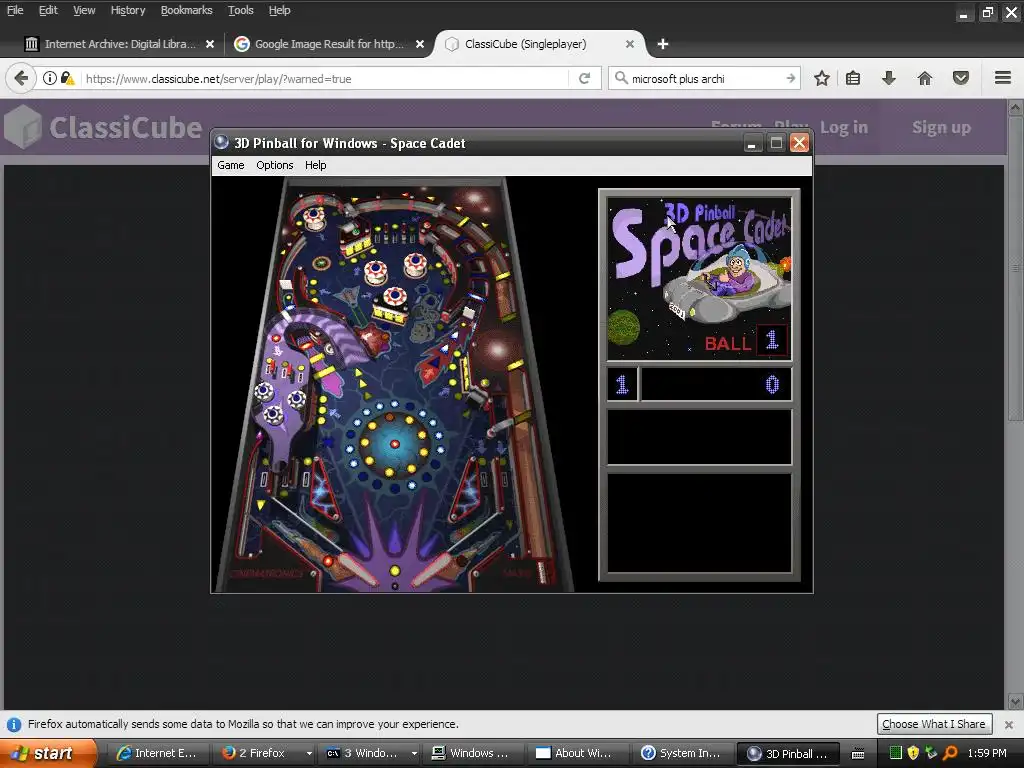Switch to Internet Explorer taskbar button
The width and height of the screenshot is (1024, 768).
click(157, 753)
